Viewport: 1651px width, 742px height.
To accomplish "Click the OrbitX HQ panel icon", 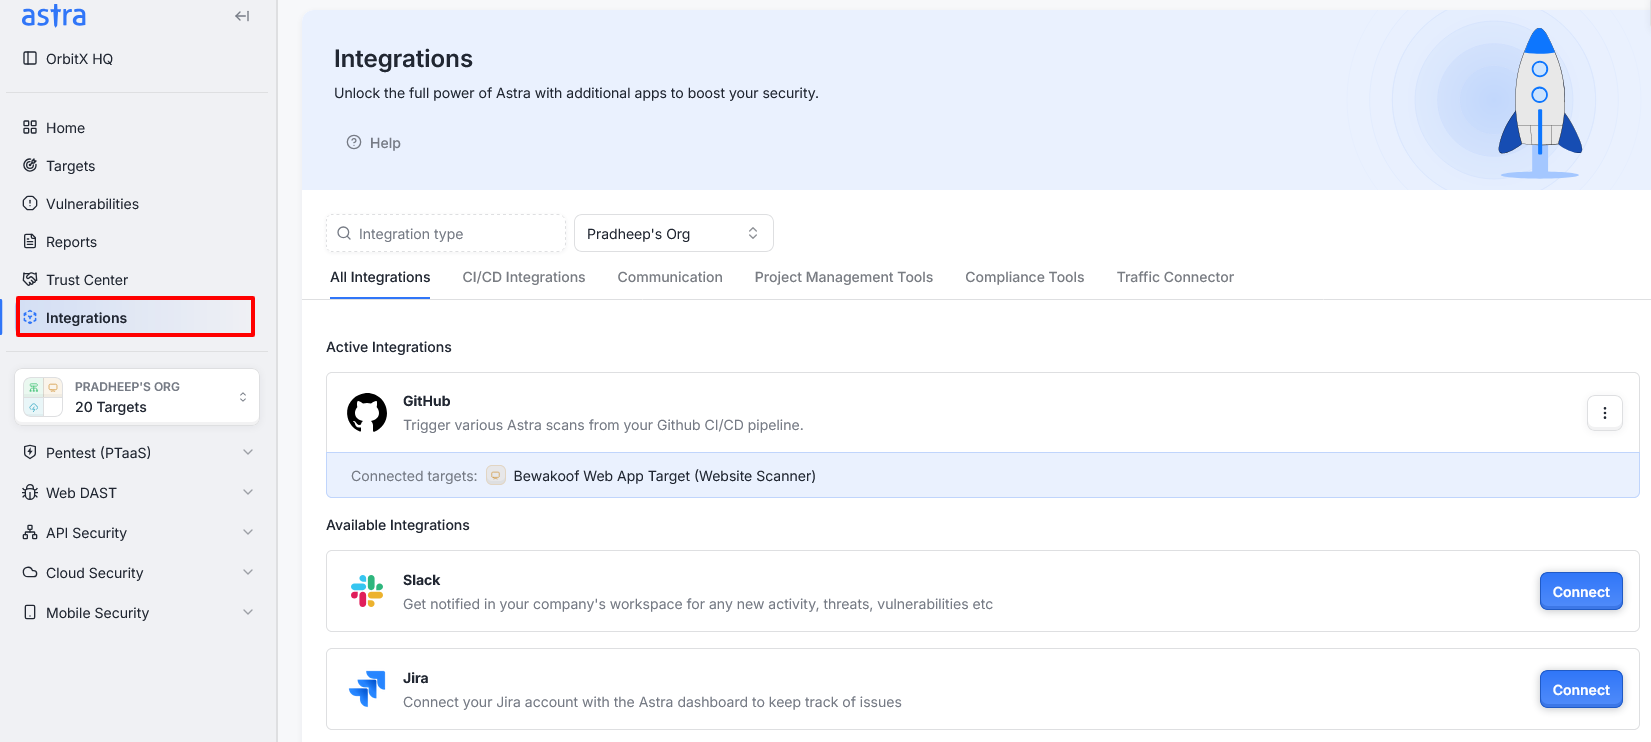I will 30,58.
